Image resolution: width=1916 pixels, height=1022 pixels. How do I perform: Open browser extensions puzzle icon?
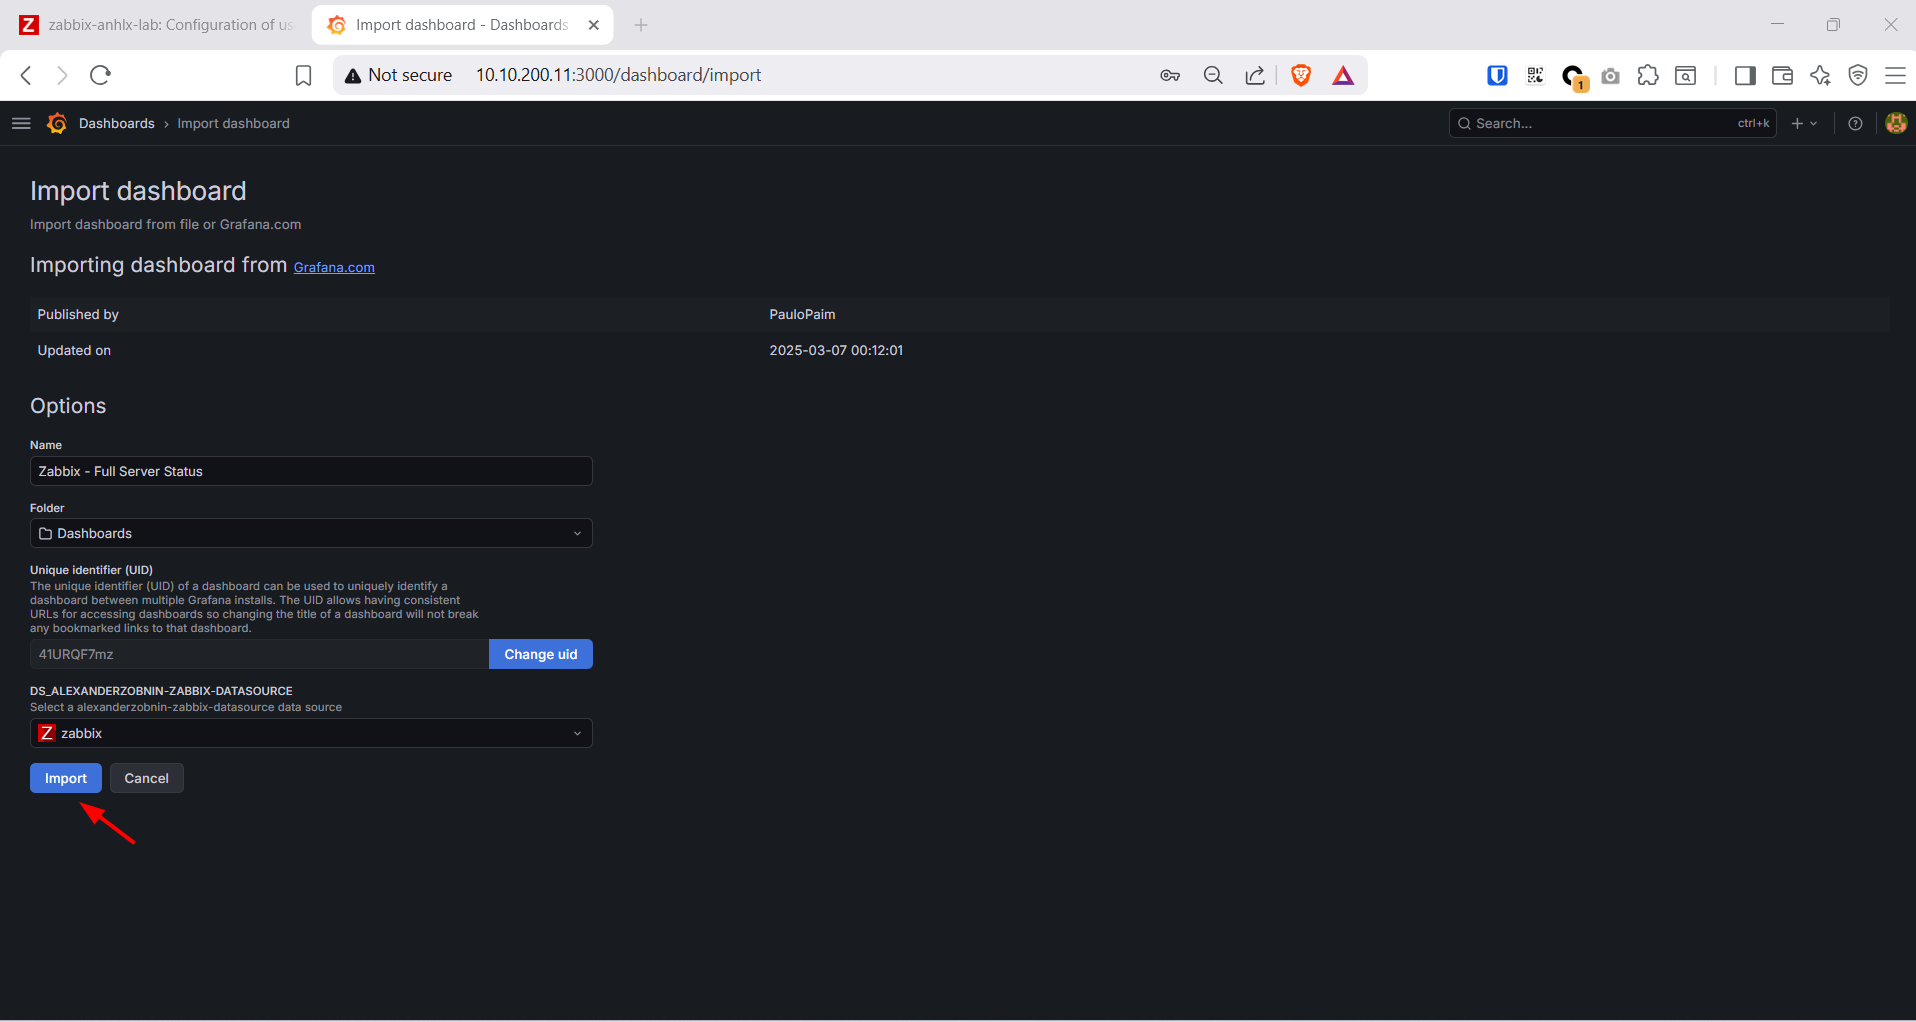1647,75
